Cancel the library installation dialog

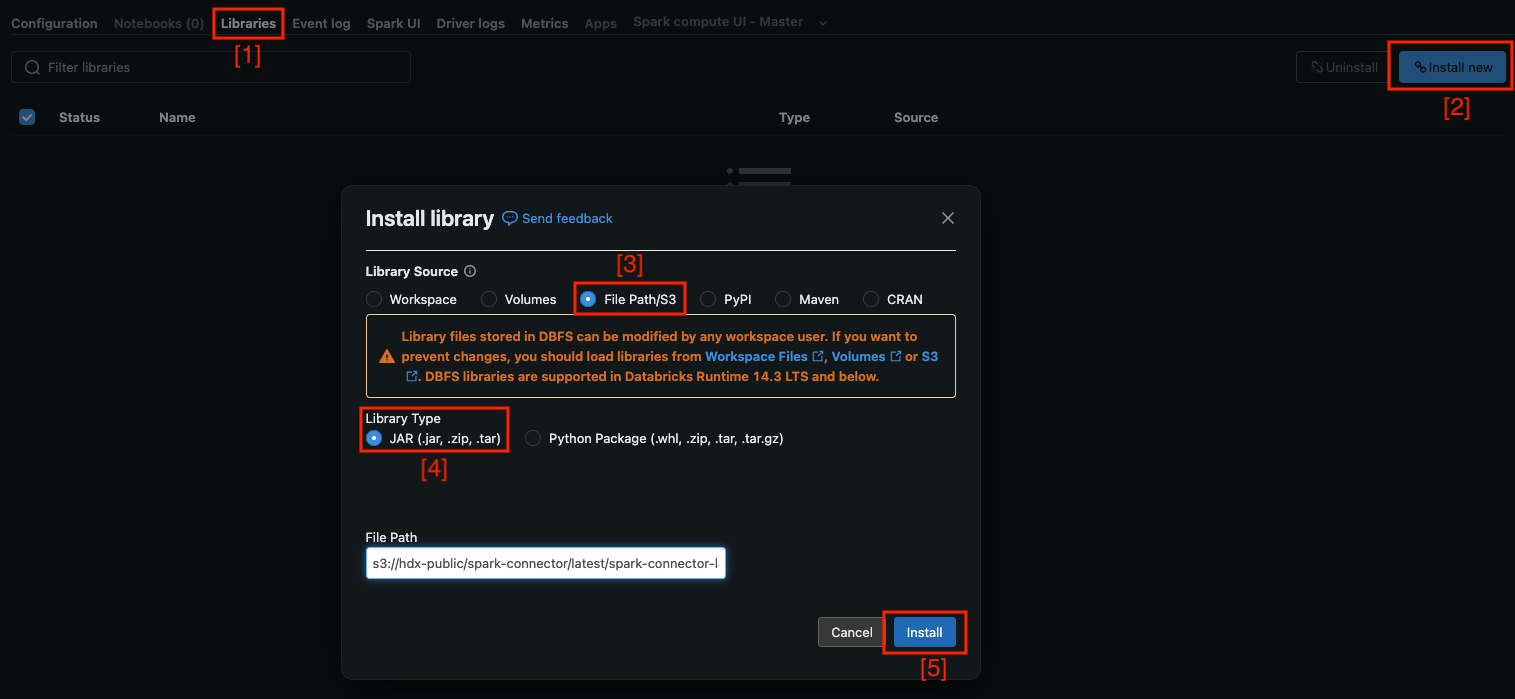851,632
